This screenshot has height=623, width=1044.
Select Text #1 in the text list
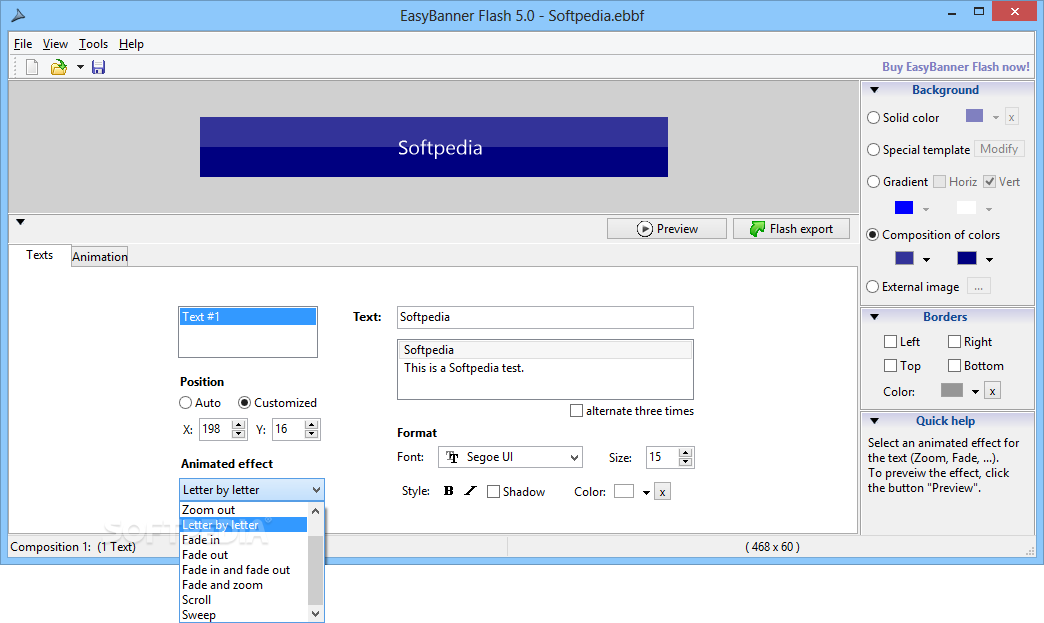point(248,317)
